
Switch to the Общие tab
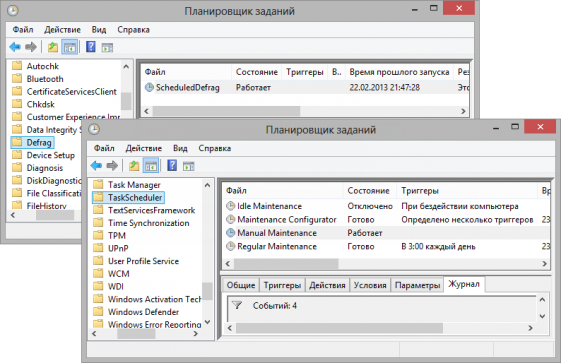241,285
